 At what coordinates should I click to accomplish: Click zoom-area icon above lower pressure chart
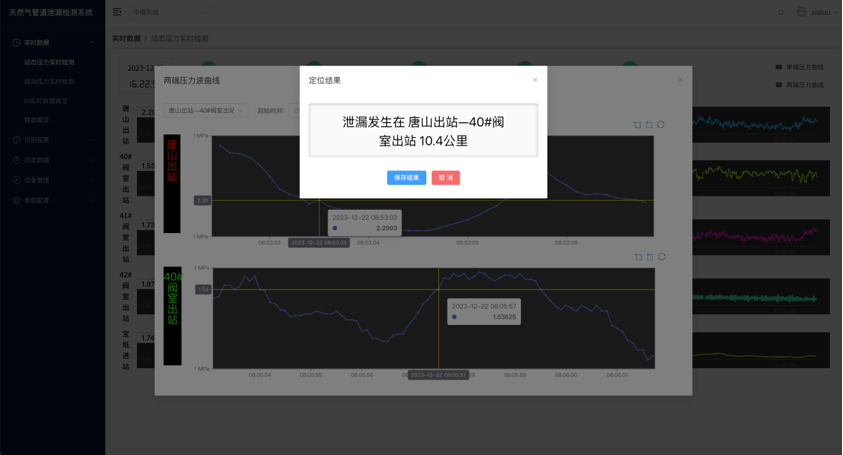coord(637,257)
